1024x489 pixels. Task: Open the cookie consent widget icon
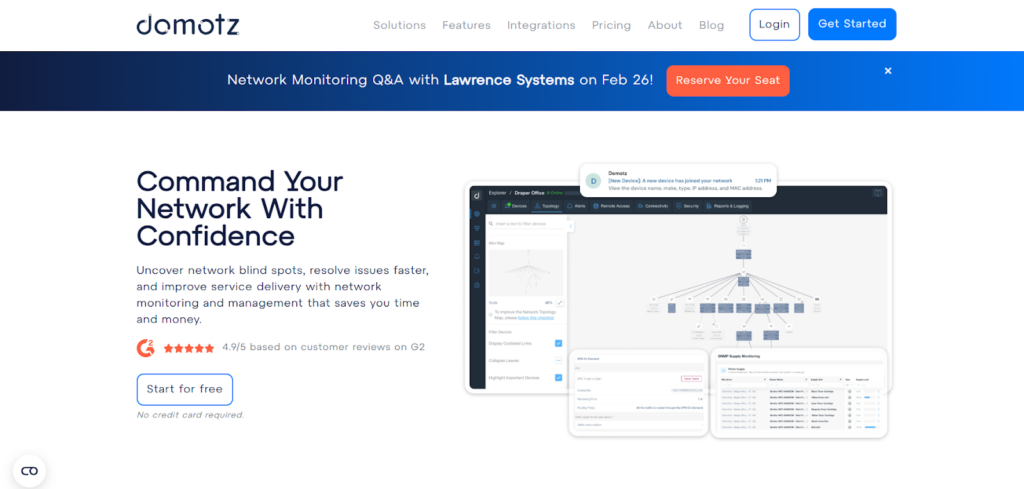[x=29, y=471]
